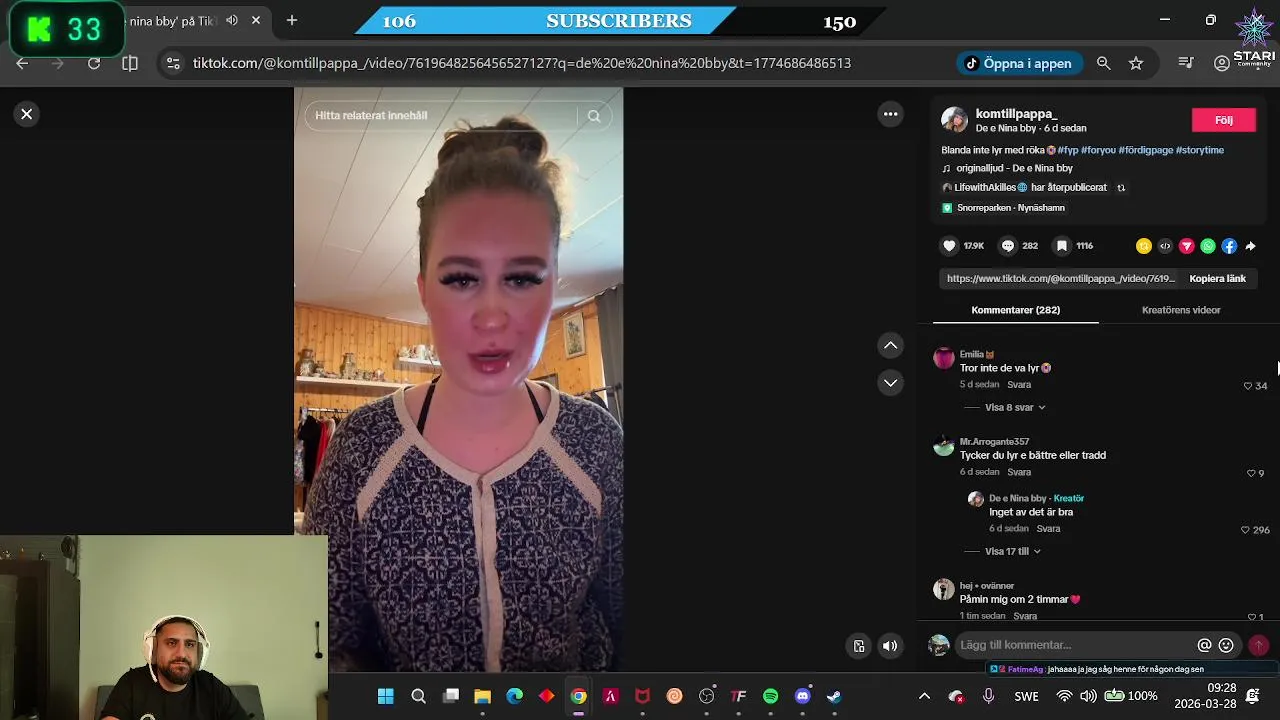Open more share options arrow
Viewport: 1280px width, 720px height.
[1250, 246]
